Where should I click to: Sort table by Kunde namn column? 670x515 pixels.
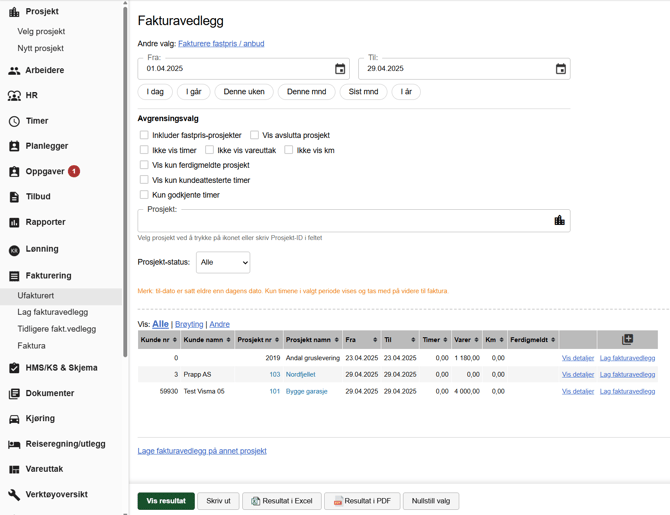pos(207,340)
